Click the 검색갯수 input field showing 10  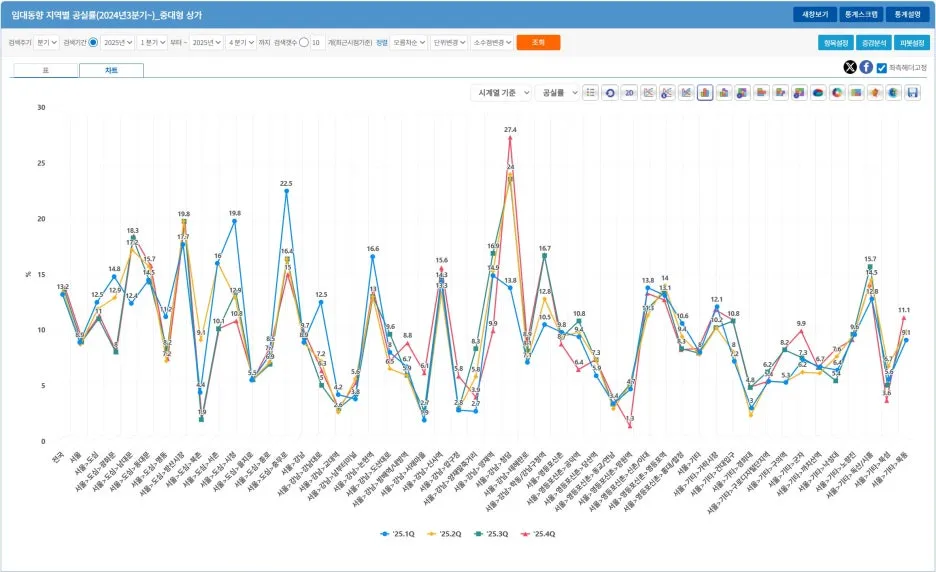pos(317,42)
